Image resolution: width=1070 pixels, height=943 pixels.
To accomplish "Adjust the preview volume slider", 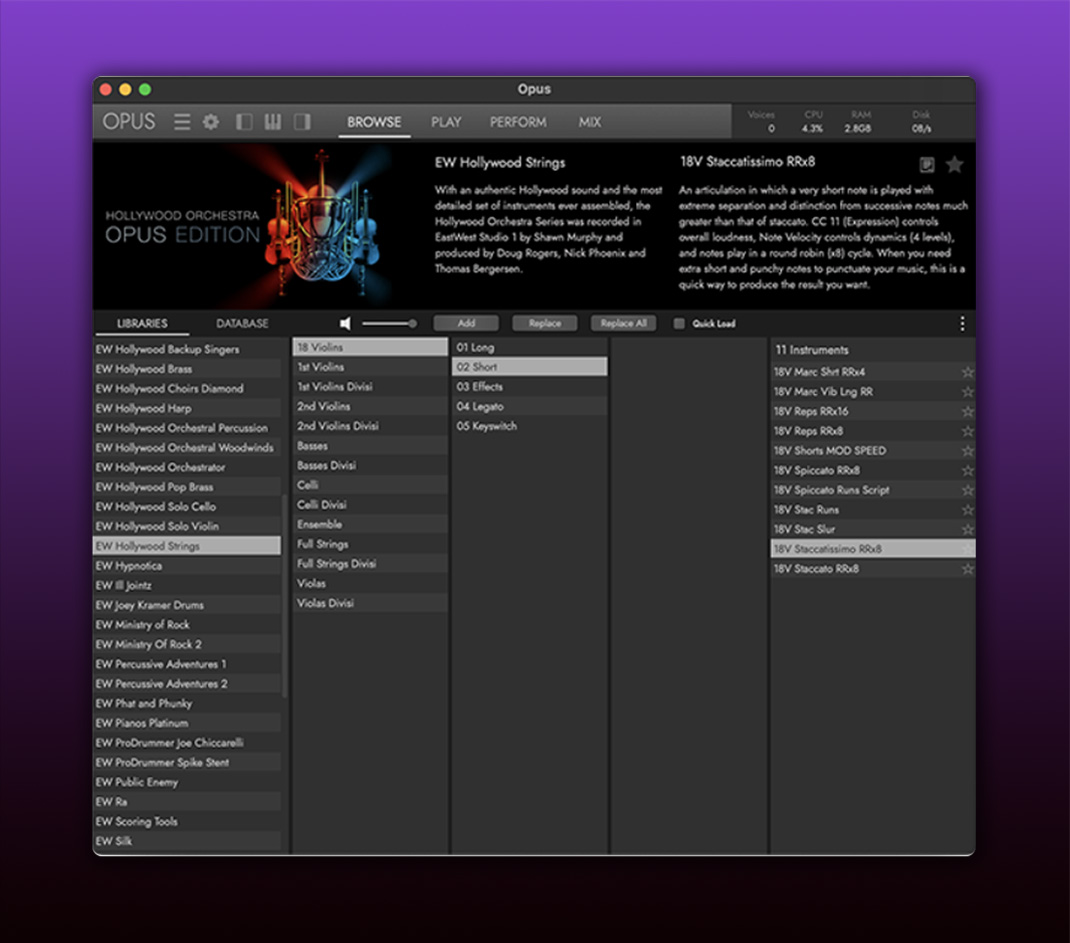I will point(389,323).
